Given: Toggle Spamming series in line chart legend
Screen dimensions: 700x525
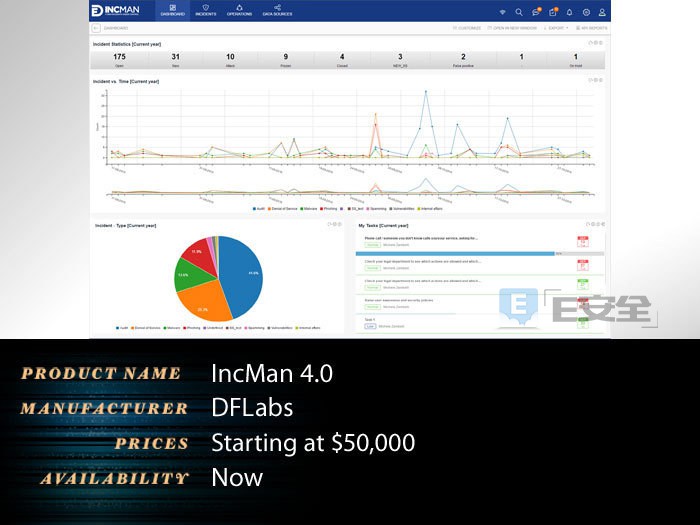Looking at the screenshot, I should coord(376,208).
